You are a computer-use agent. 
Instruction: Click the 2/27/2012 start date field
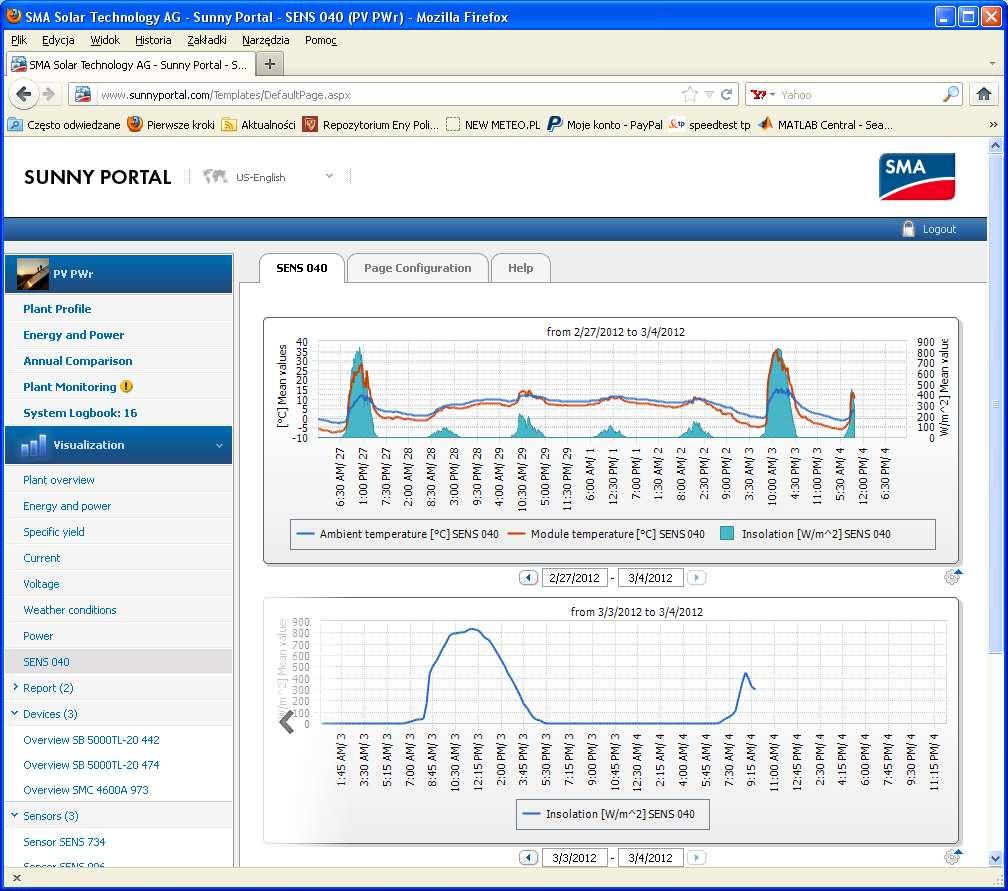(x=575, y=578)
